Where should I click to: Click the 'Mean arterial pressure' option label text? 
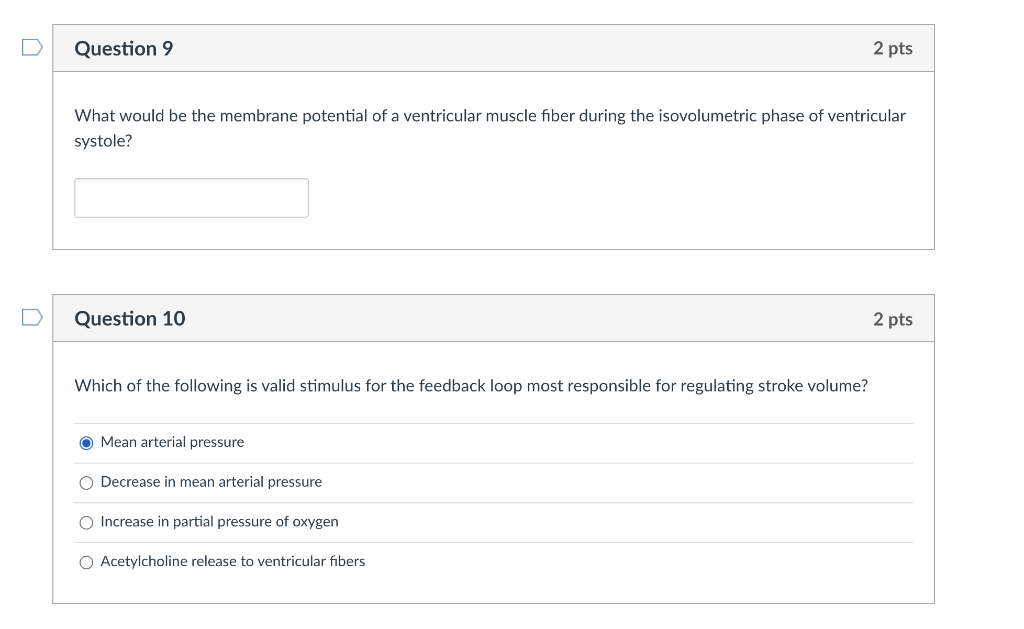(172, 442)
